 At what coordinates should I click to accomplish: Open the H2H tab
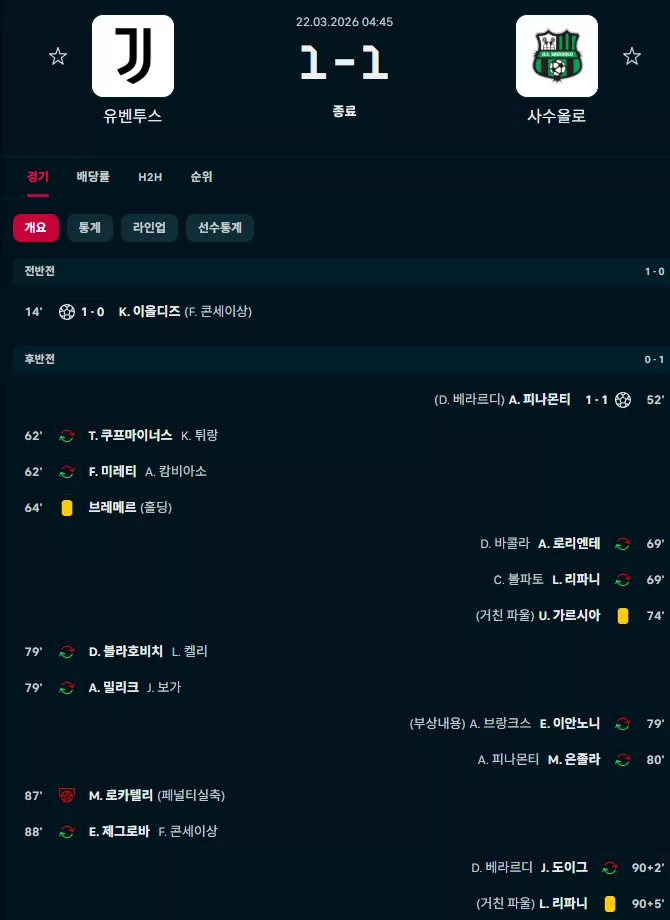[150, 177]
